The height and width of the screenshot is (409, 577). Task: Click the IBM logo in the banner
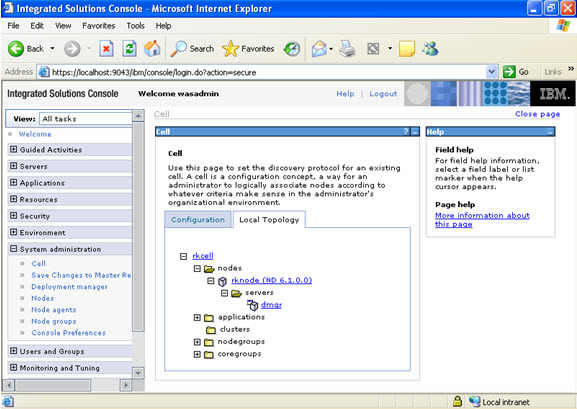[554, 94]
